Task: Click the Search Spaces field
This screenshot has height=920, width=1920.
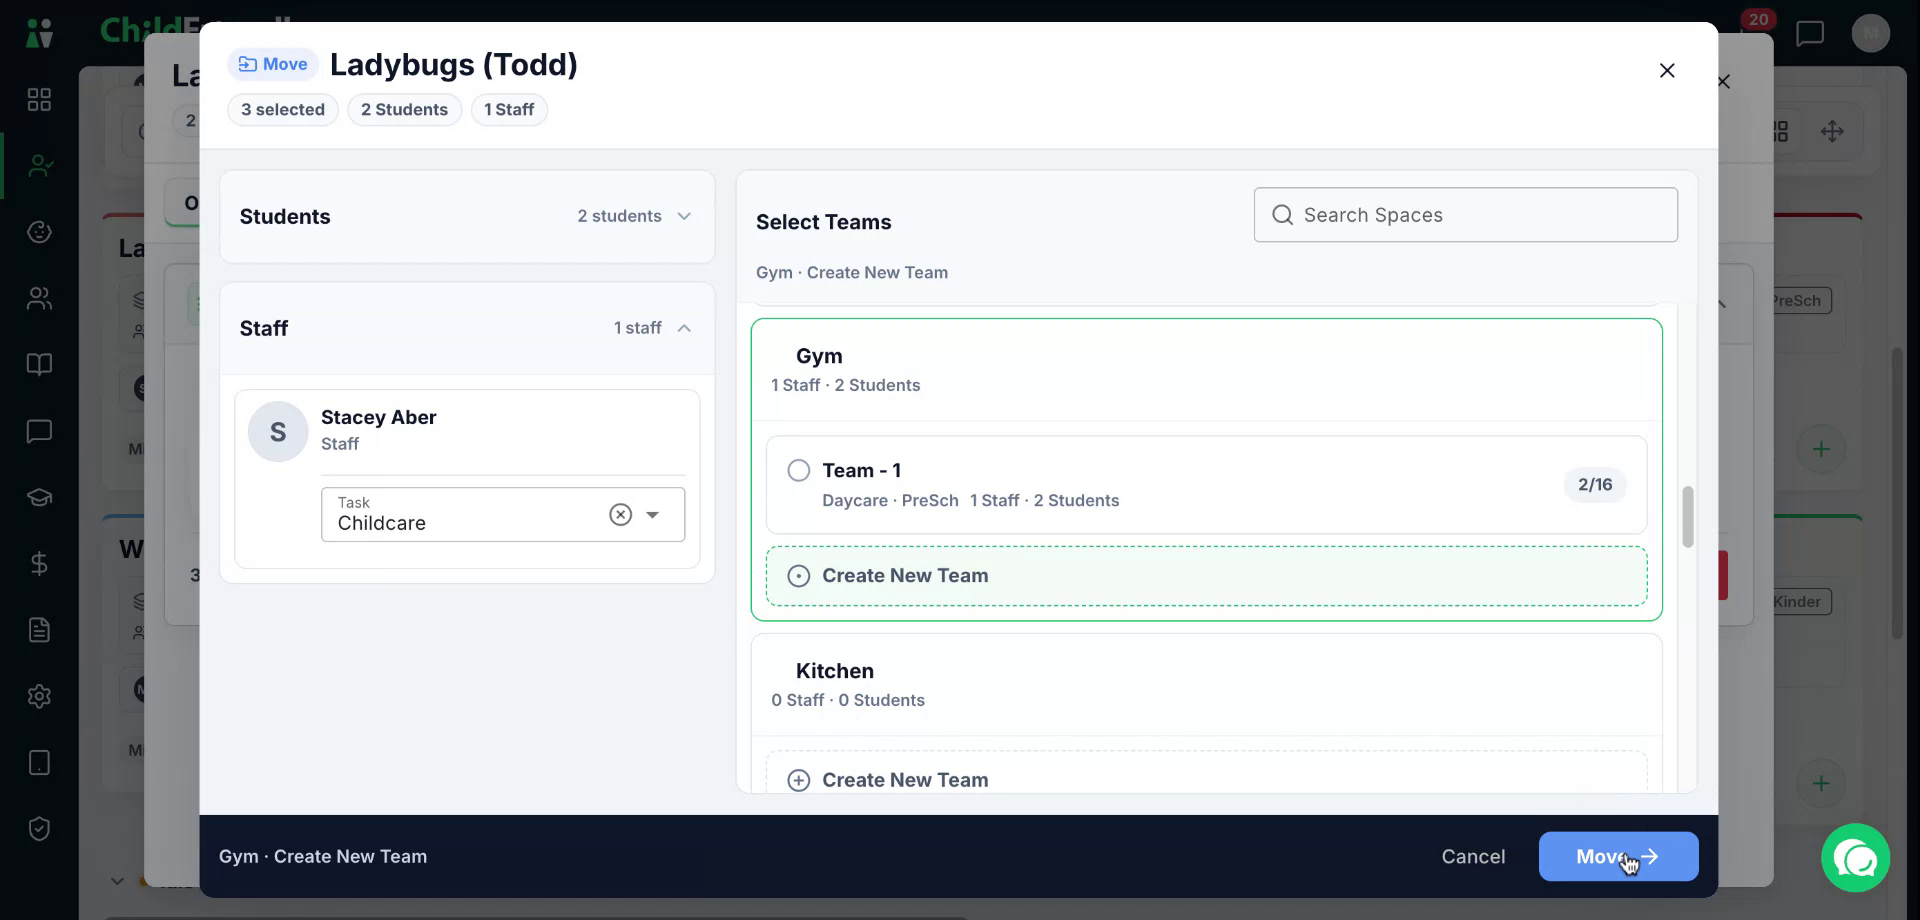Action: [1465, 215]
